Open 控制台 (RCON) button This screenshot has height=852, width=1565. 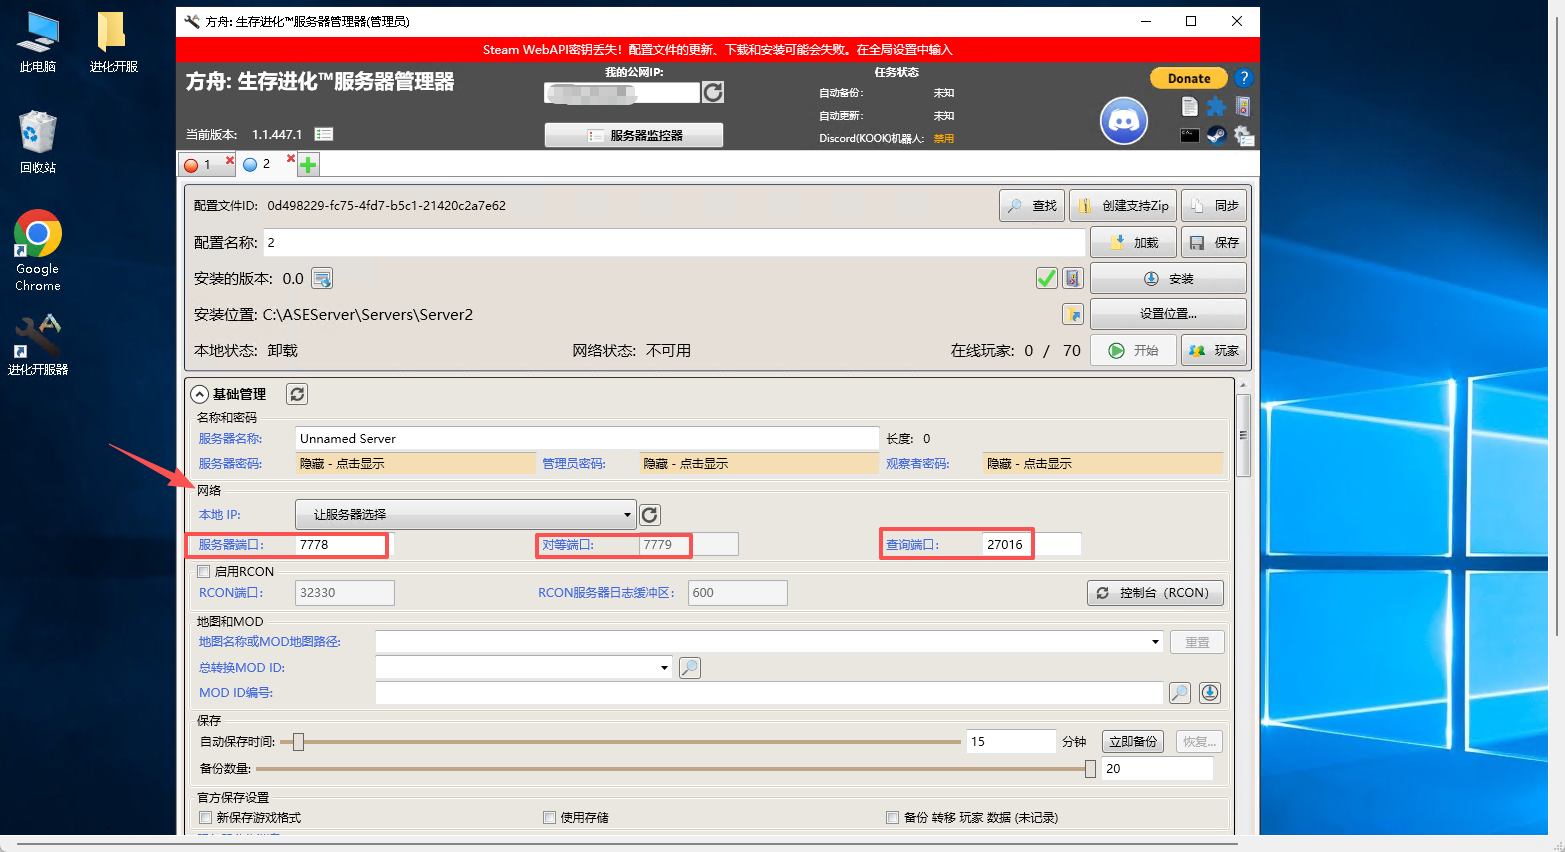click(x=1155, y=593)
